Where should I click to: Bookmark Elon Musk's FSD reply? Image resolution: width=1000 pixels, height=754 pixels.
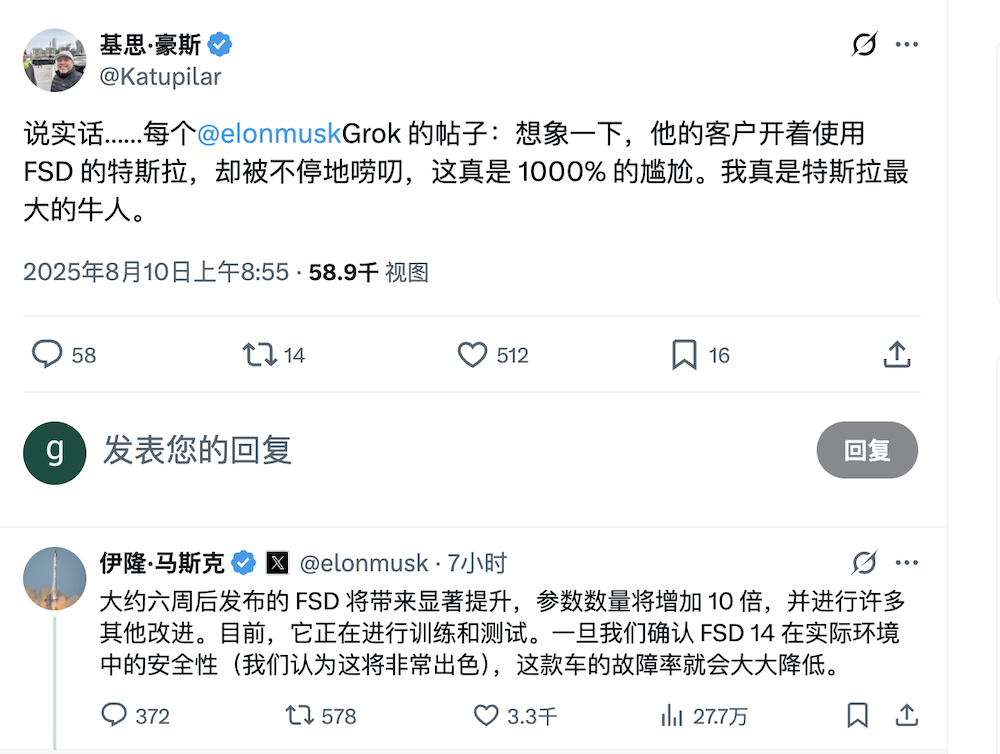857,716
